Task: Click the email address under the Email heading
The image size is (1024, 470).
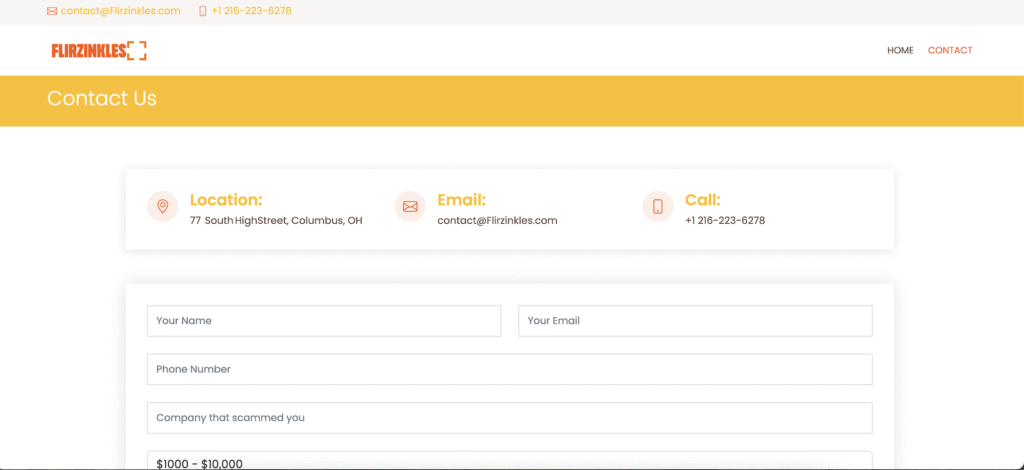Action: tap(497, 220)
